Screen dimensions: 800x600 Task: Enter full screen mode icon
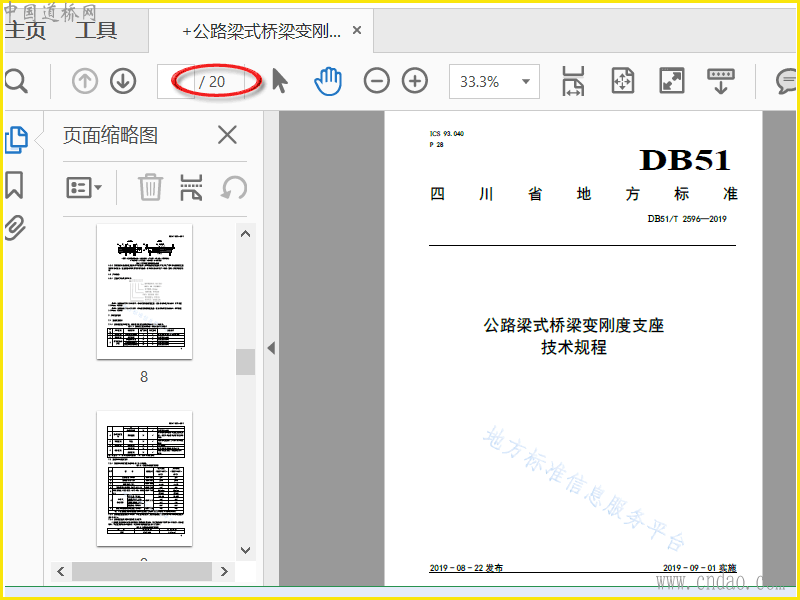pos(671,81)
